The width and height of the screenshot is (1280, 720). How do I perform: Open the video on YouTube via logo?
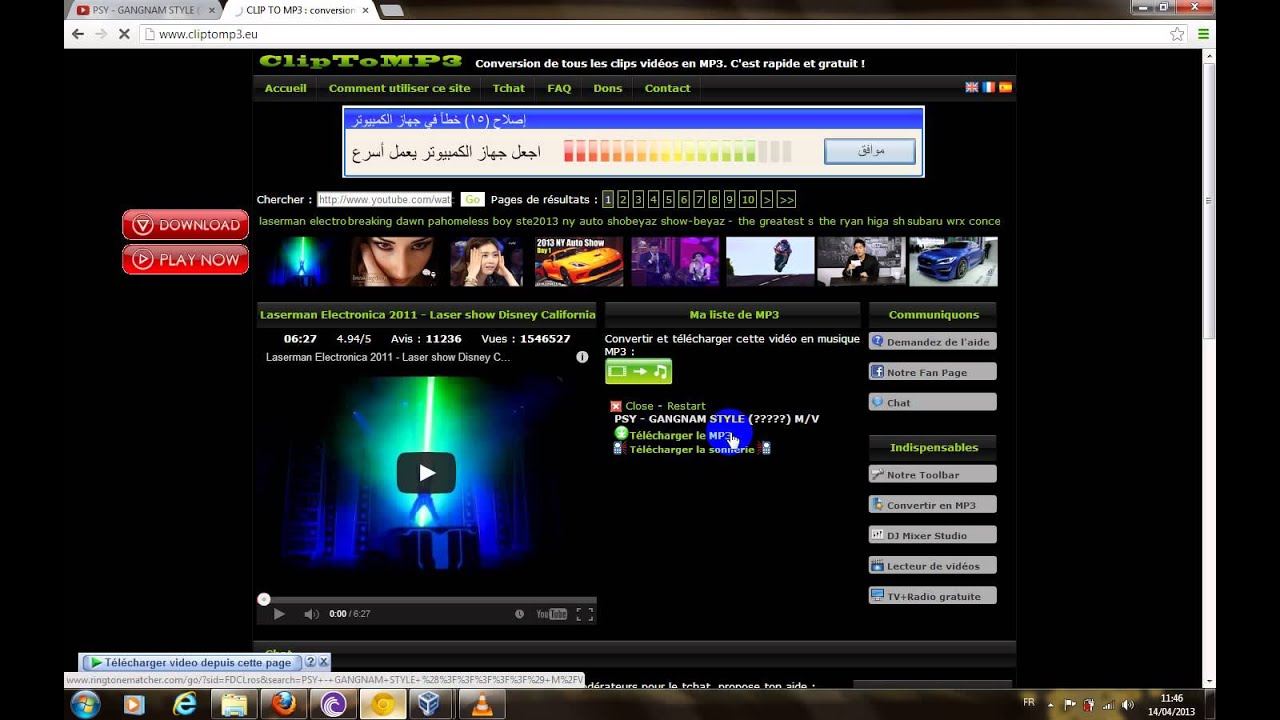click(x=551, y=614)
